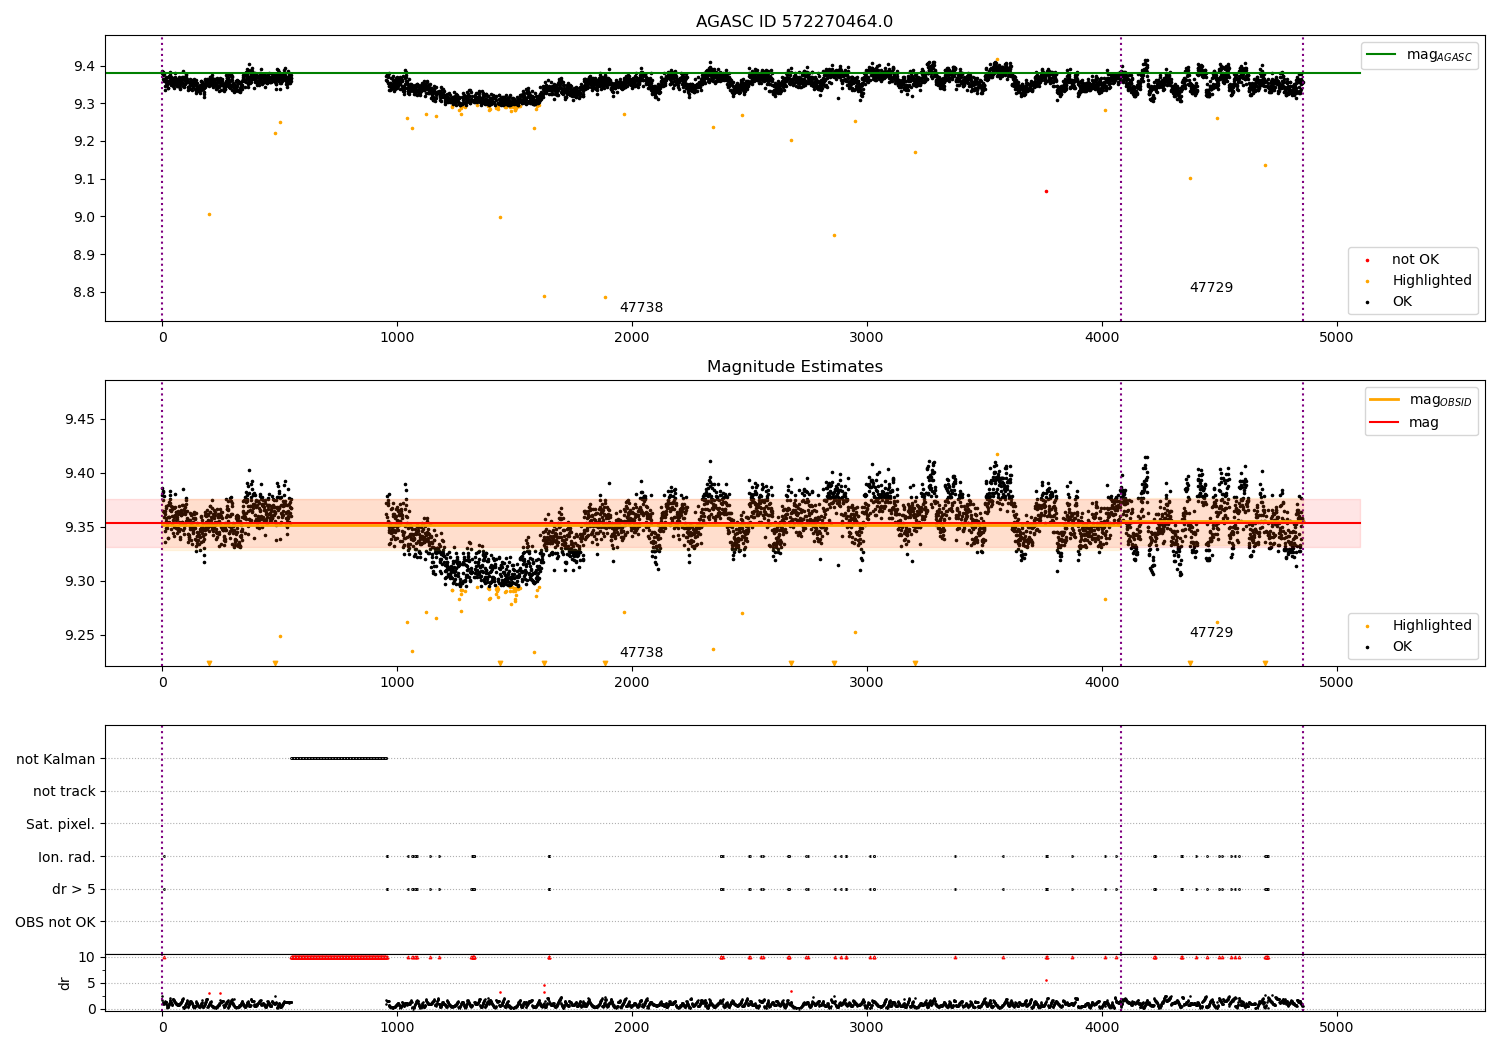Image resolution: width=1500 pixels, height=1050 pixels.
Task: Click the 9.0 y-axis tick on top plot
Action: (x=83, y=217)
